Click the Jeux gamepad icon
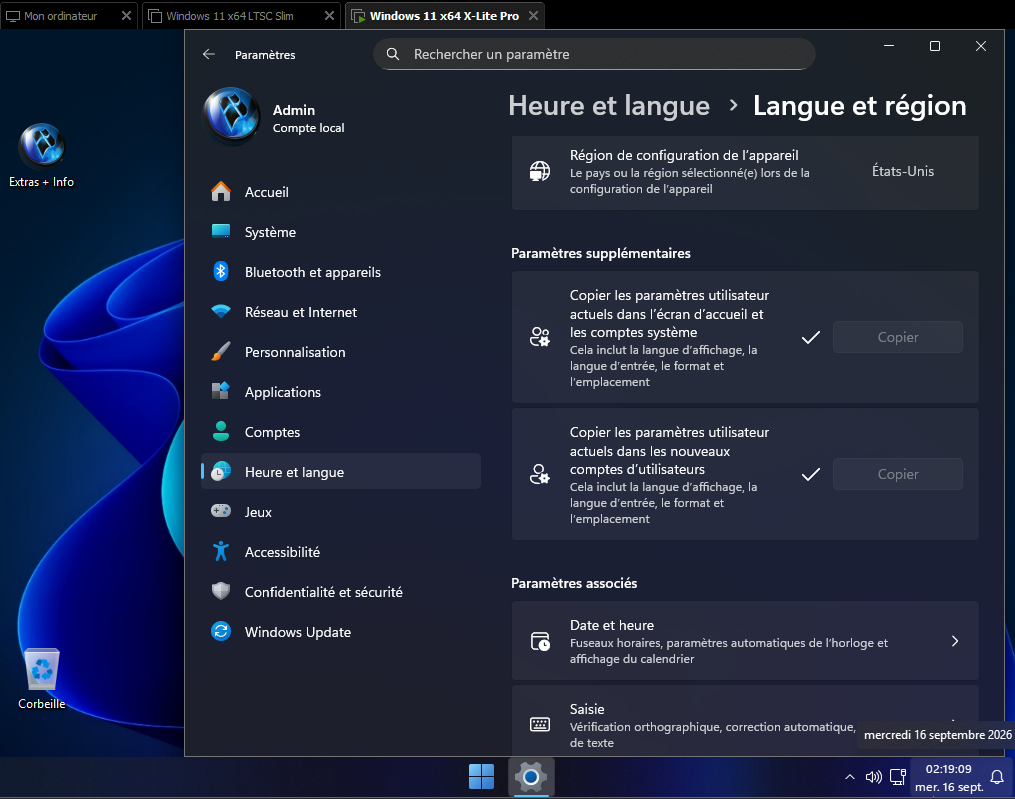The width and height of the screenshot is (1015, 799). [x=221, y=511]
